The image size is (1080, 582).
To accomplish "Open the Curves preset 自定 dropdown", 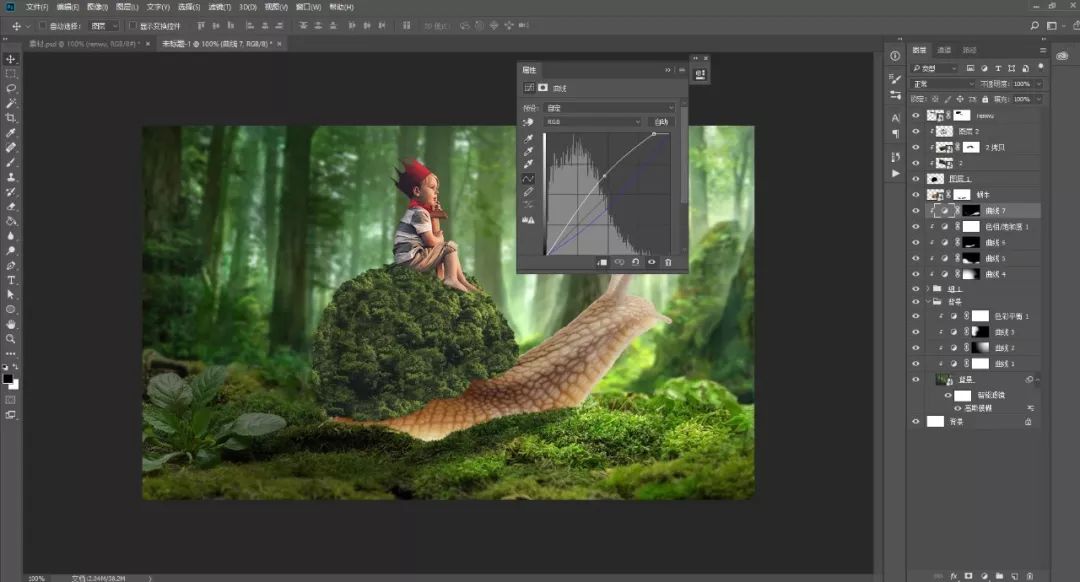I will [610, 107].
